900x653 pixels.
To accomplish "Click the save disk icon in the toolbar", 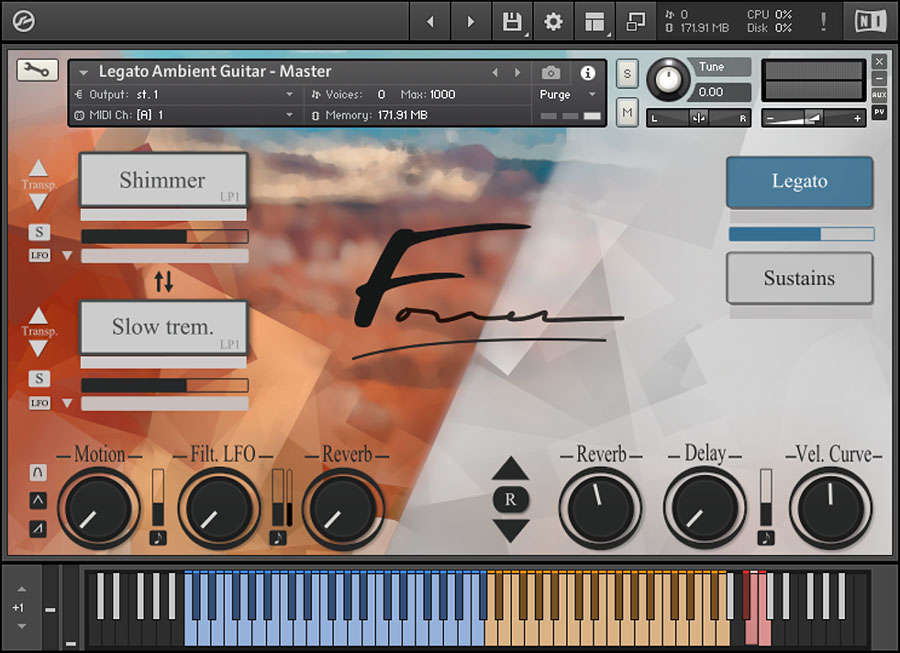I will (x=510, y=21).
